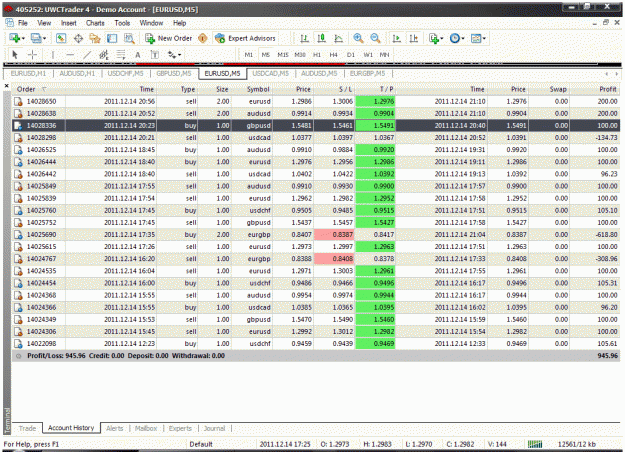Set timeframe to M30
Image resolution: width=625 pixels, height=452 pixels.
point(300,55)
